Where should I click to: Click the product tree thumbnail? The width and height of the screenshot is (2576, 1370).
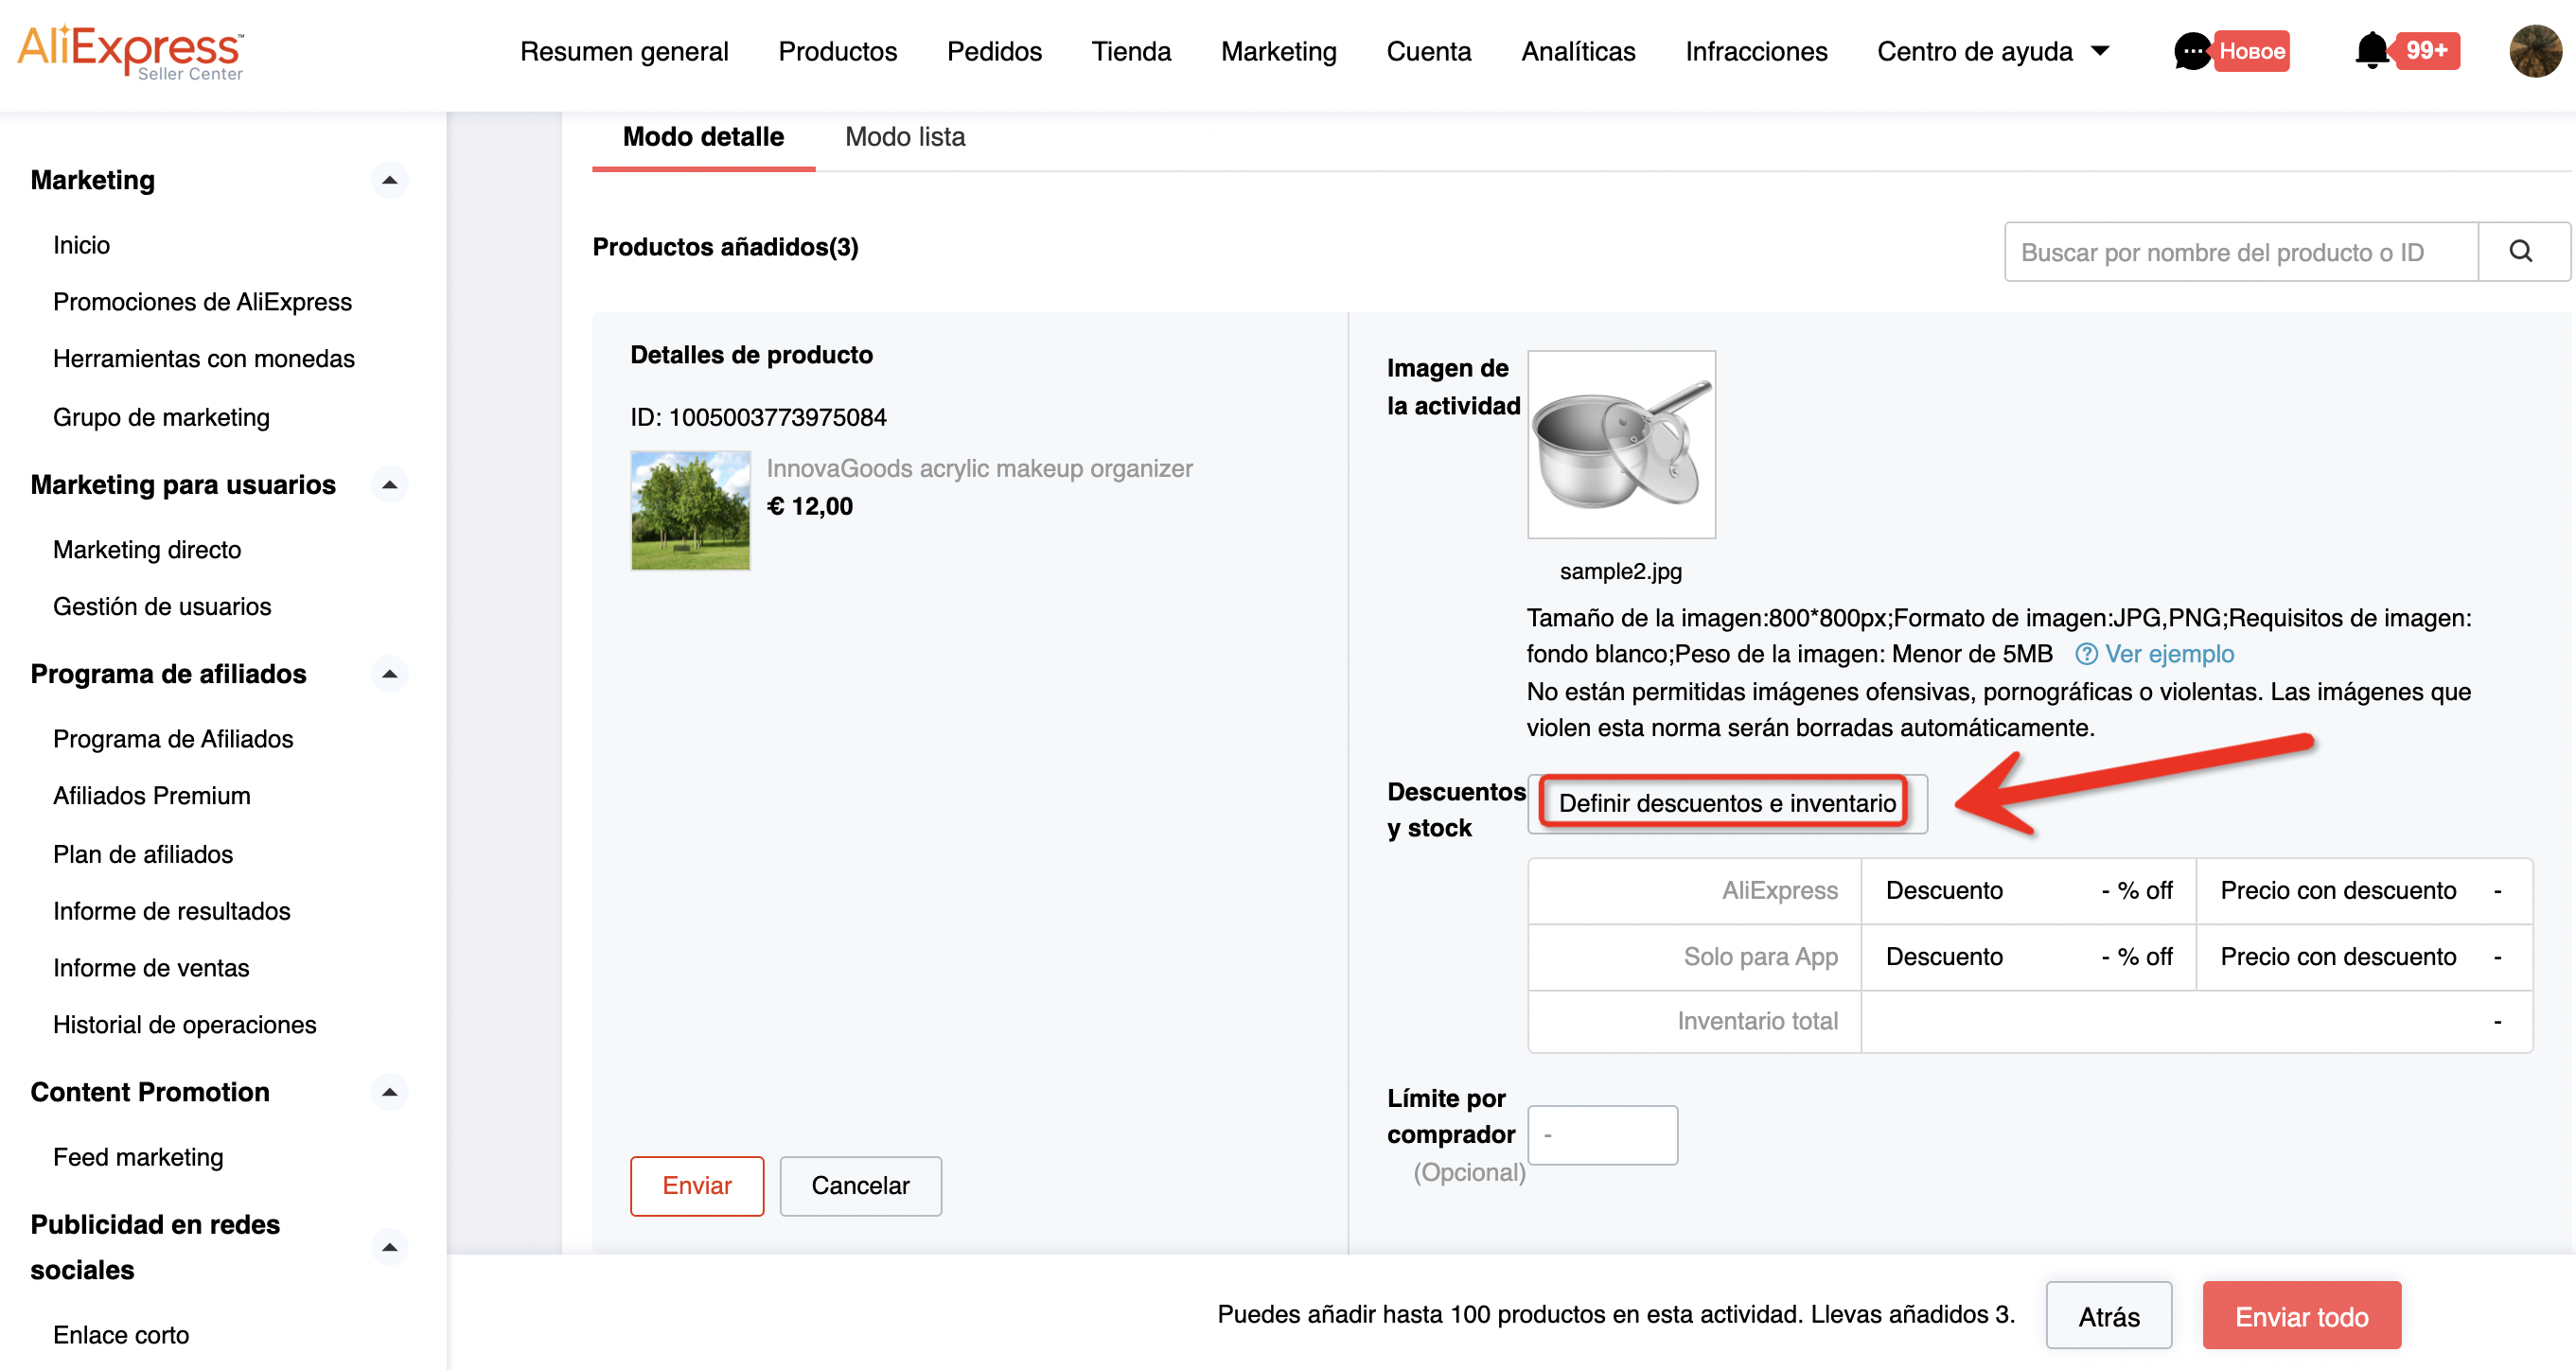[x=690, y=510]
